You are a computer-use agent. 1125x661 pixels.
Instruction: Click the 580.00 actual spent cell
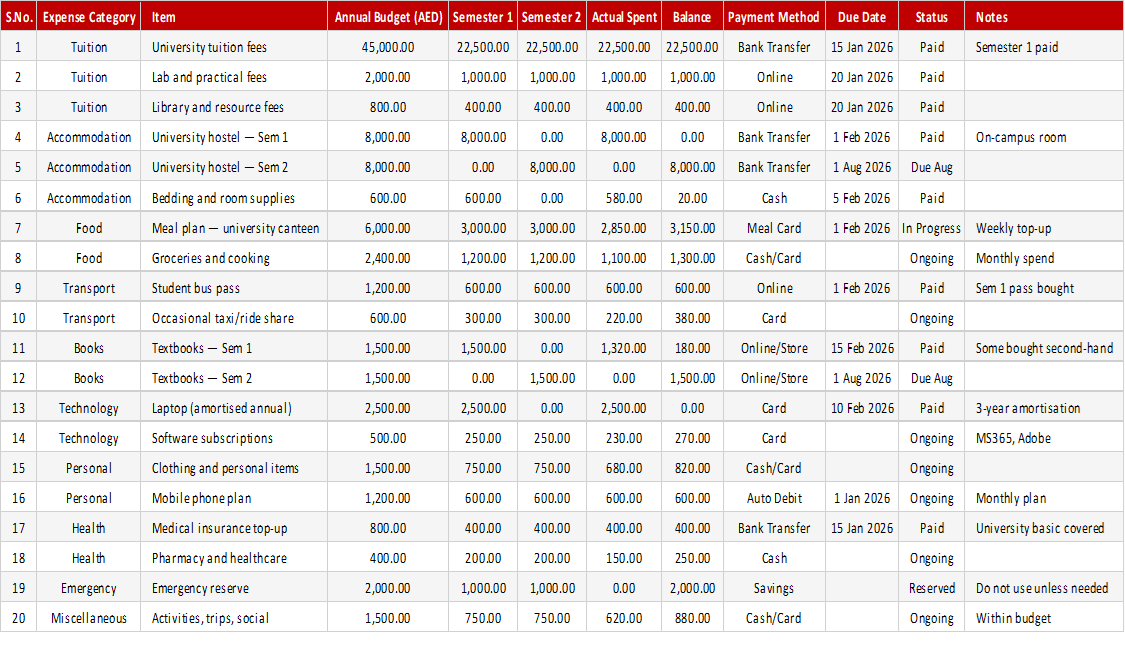623,198
